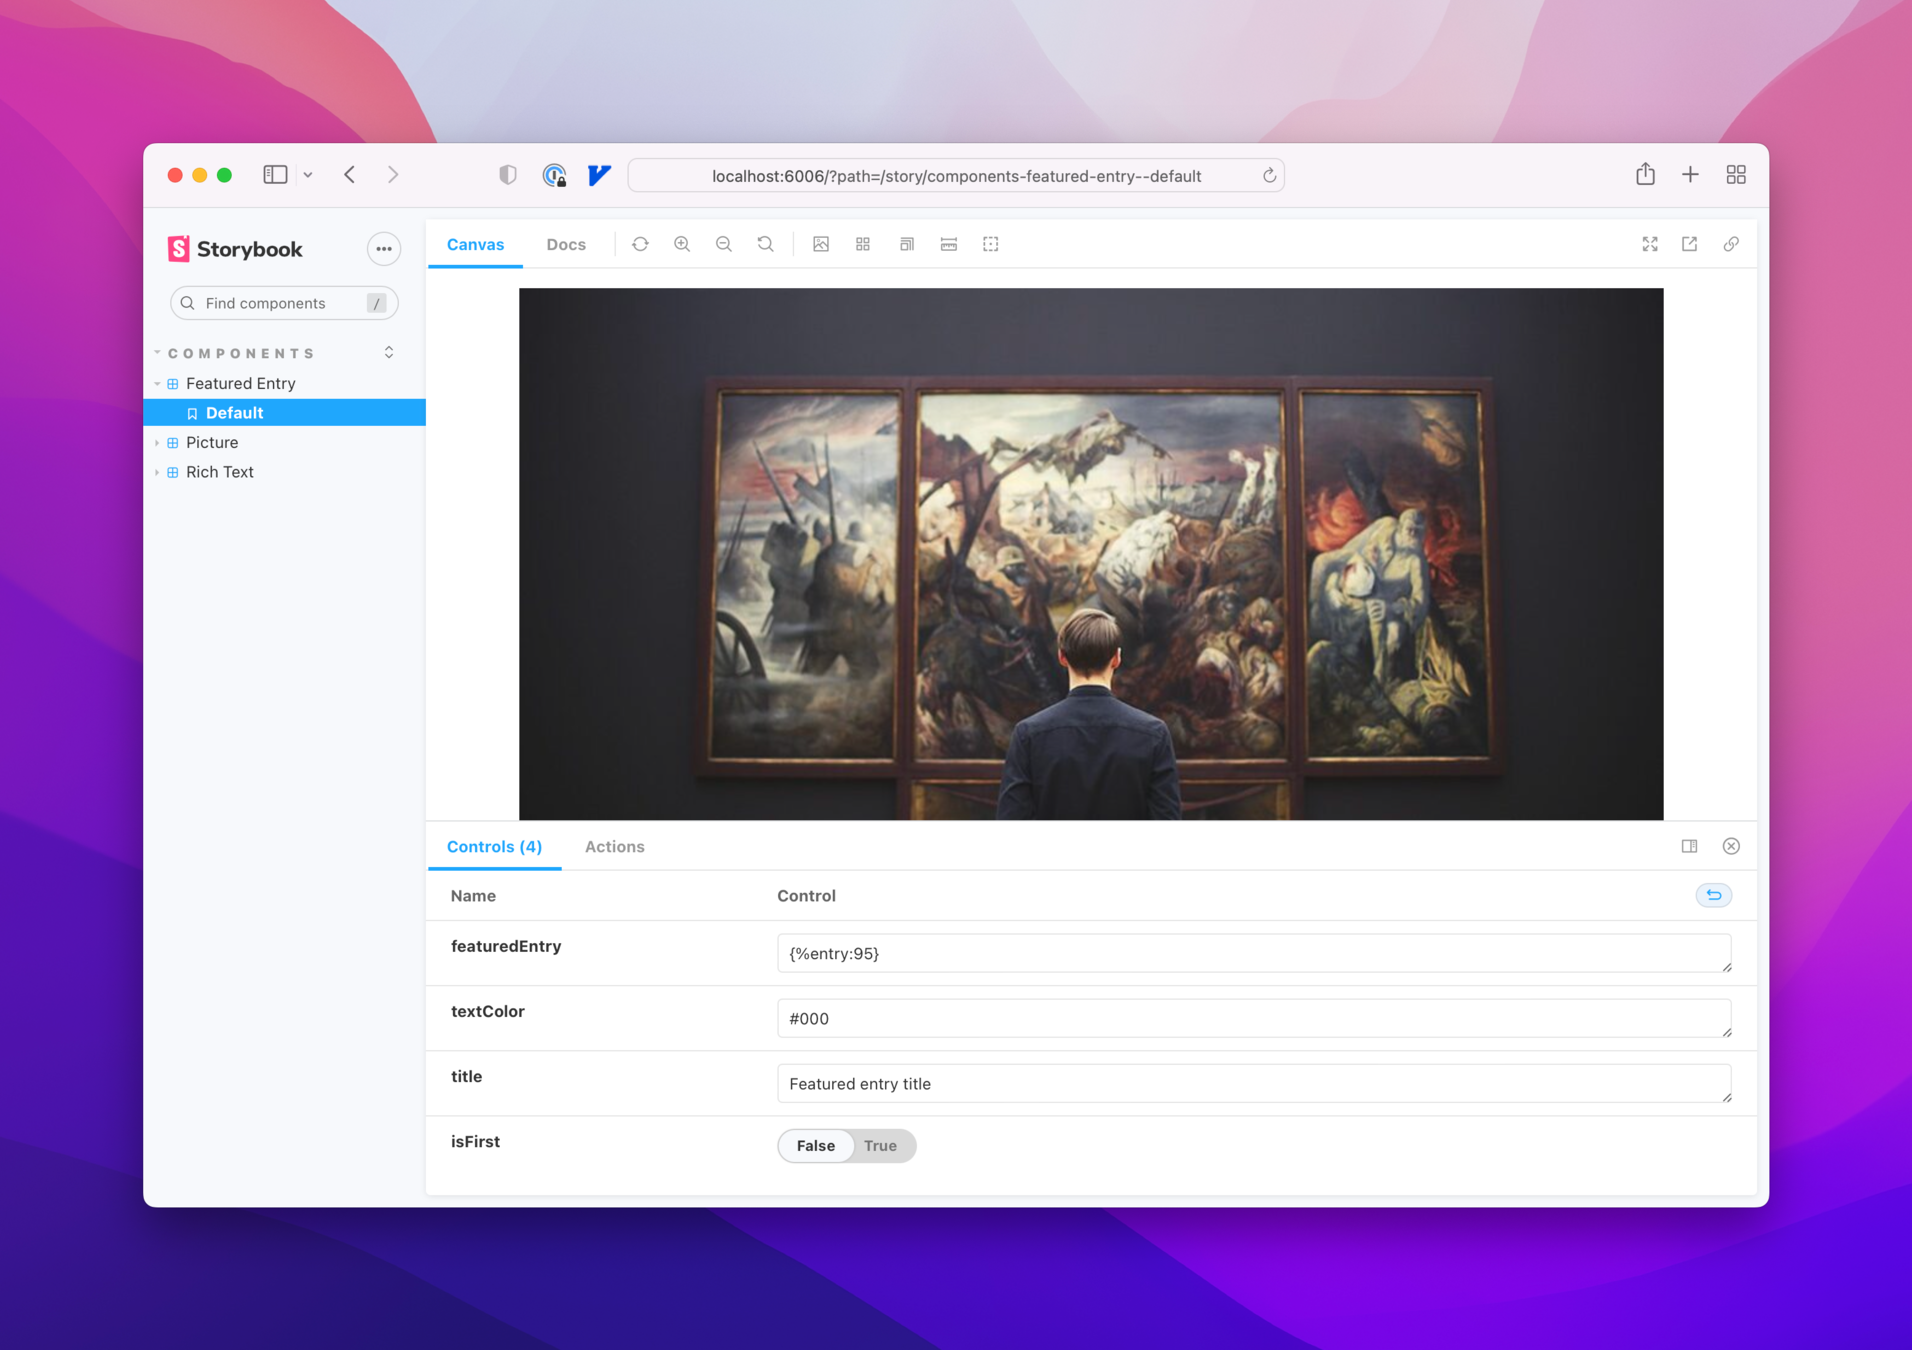Image resolution: width=1912 pixels, height=1350 pixels.
Task: Zoom out of the canvas
Action: [x=724, y=244]
